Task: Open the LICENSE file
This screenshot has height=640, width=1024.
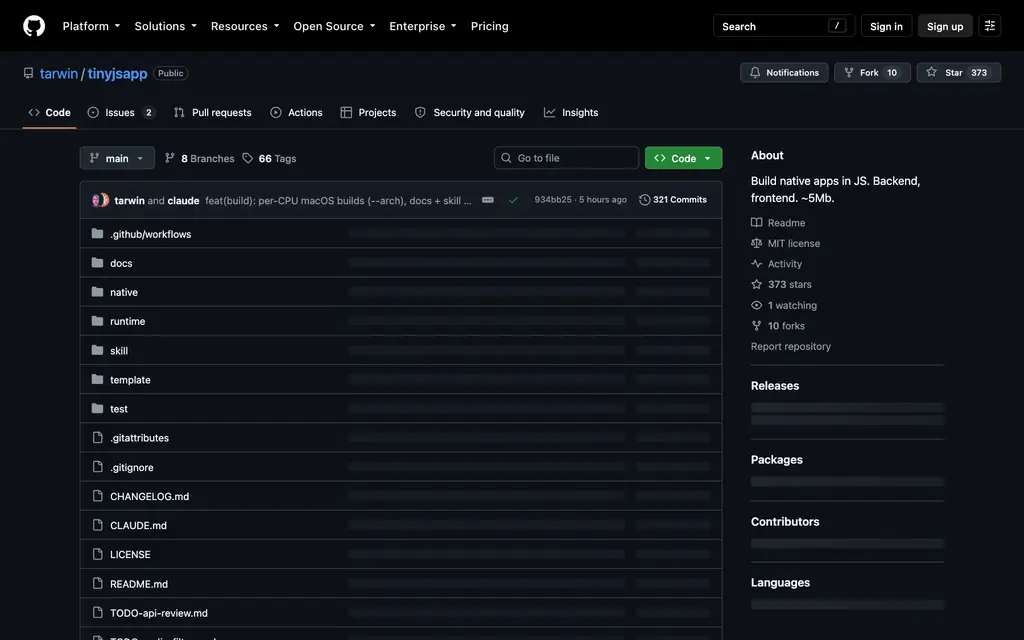Action: (x=130, y=554)
